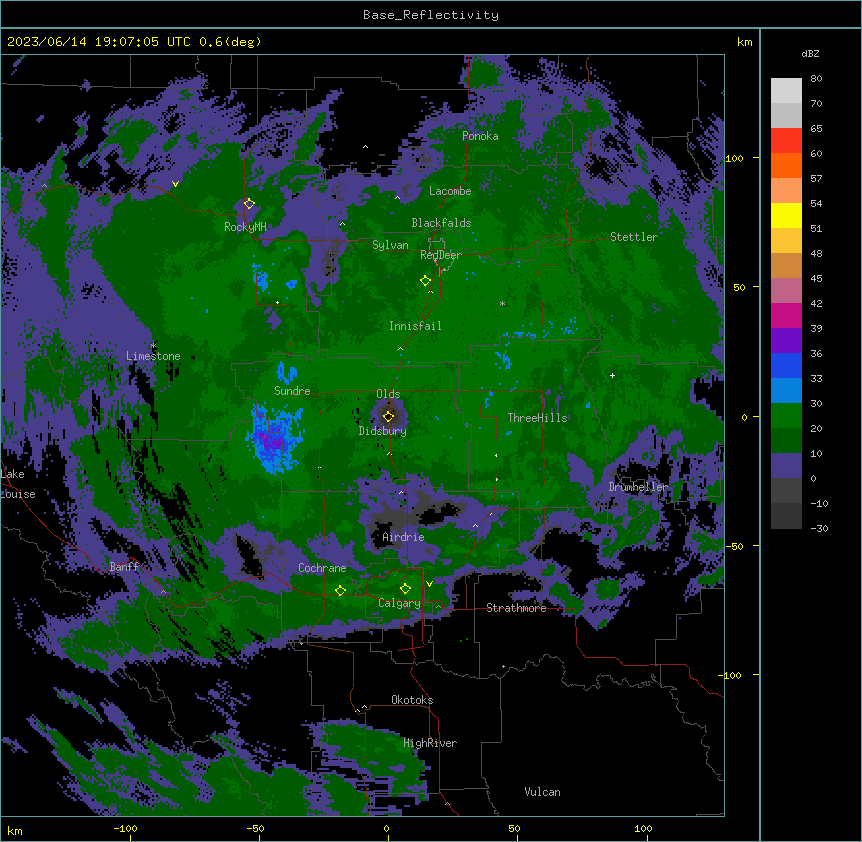Image resolution: width=862 pixels, height=842 pixels.
Task: Click the purple storm core southwest of Sundre
Action: [273, 440]
